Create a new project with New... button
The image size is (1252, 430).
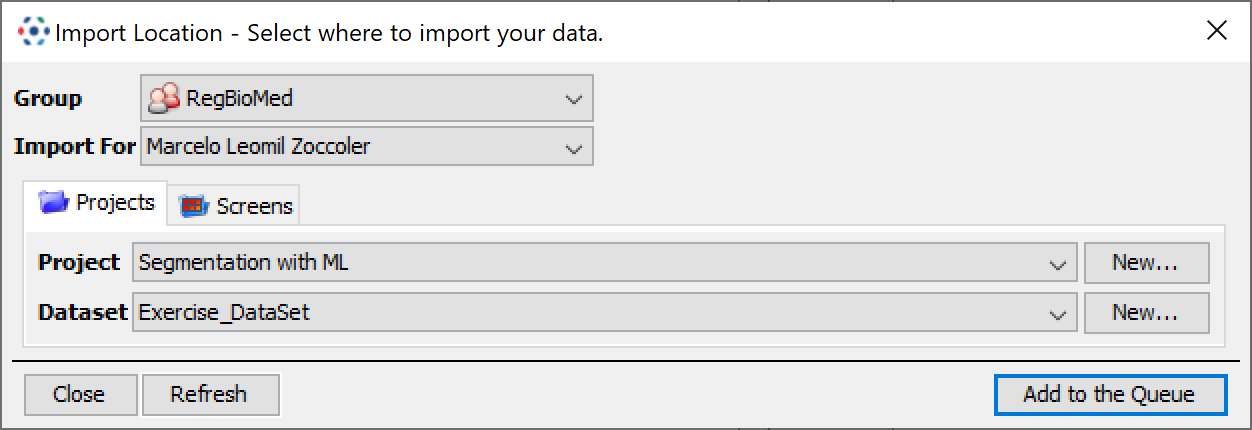point(1146,263)
